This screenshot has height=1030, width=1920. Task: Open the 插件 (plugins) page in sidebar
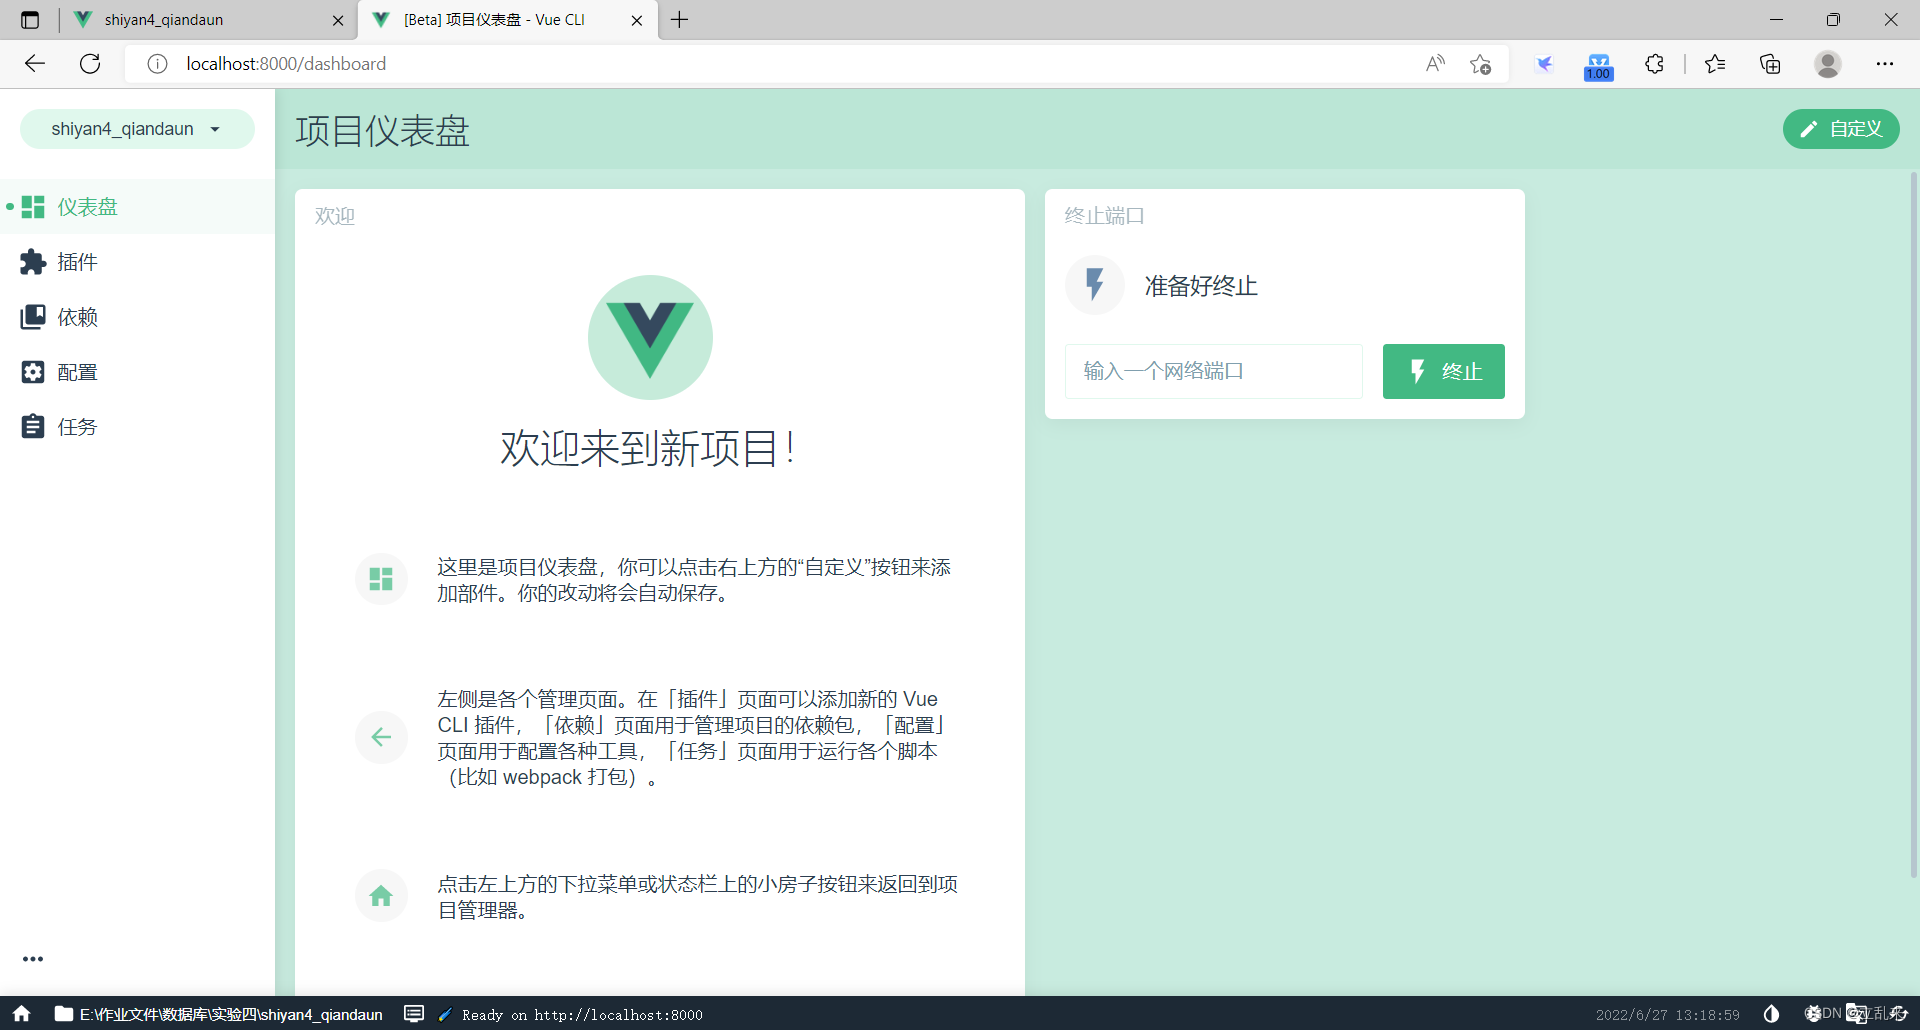click(x=75, y=261)
